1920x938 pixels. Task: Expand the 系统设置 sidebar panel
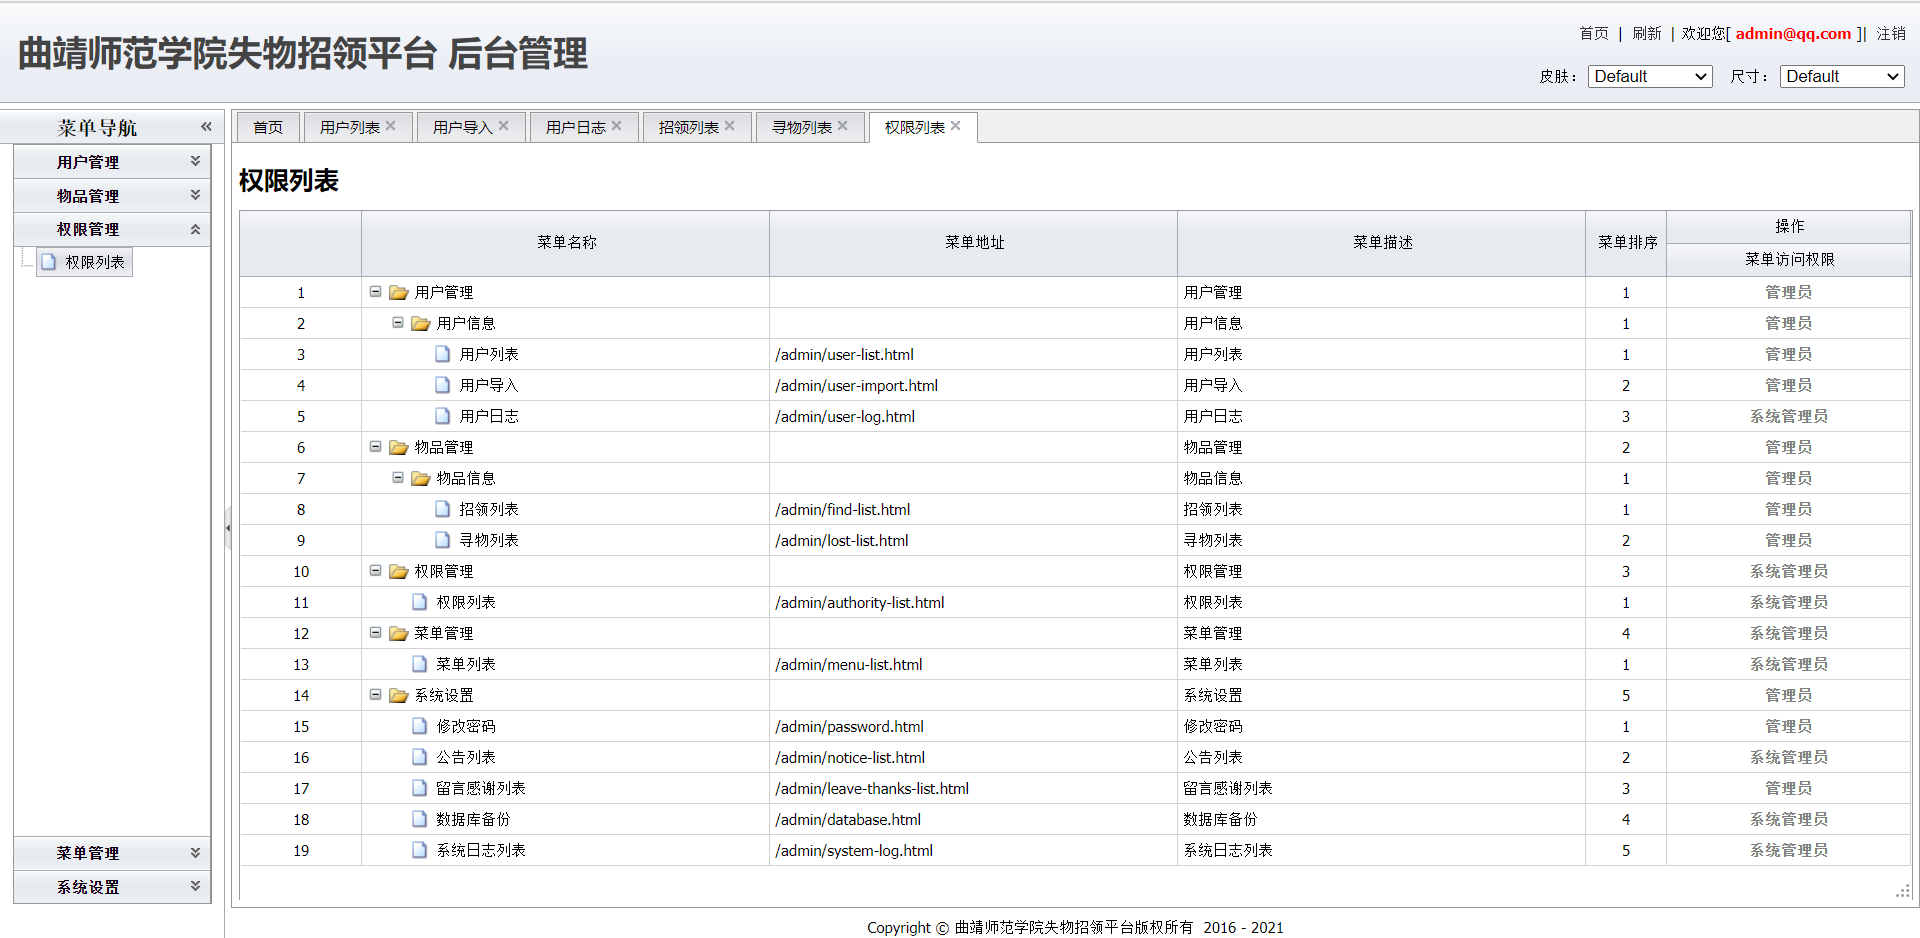(x=196, y=886)
